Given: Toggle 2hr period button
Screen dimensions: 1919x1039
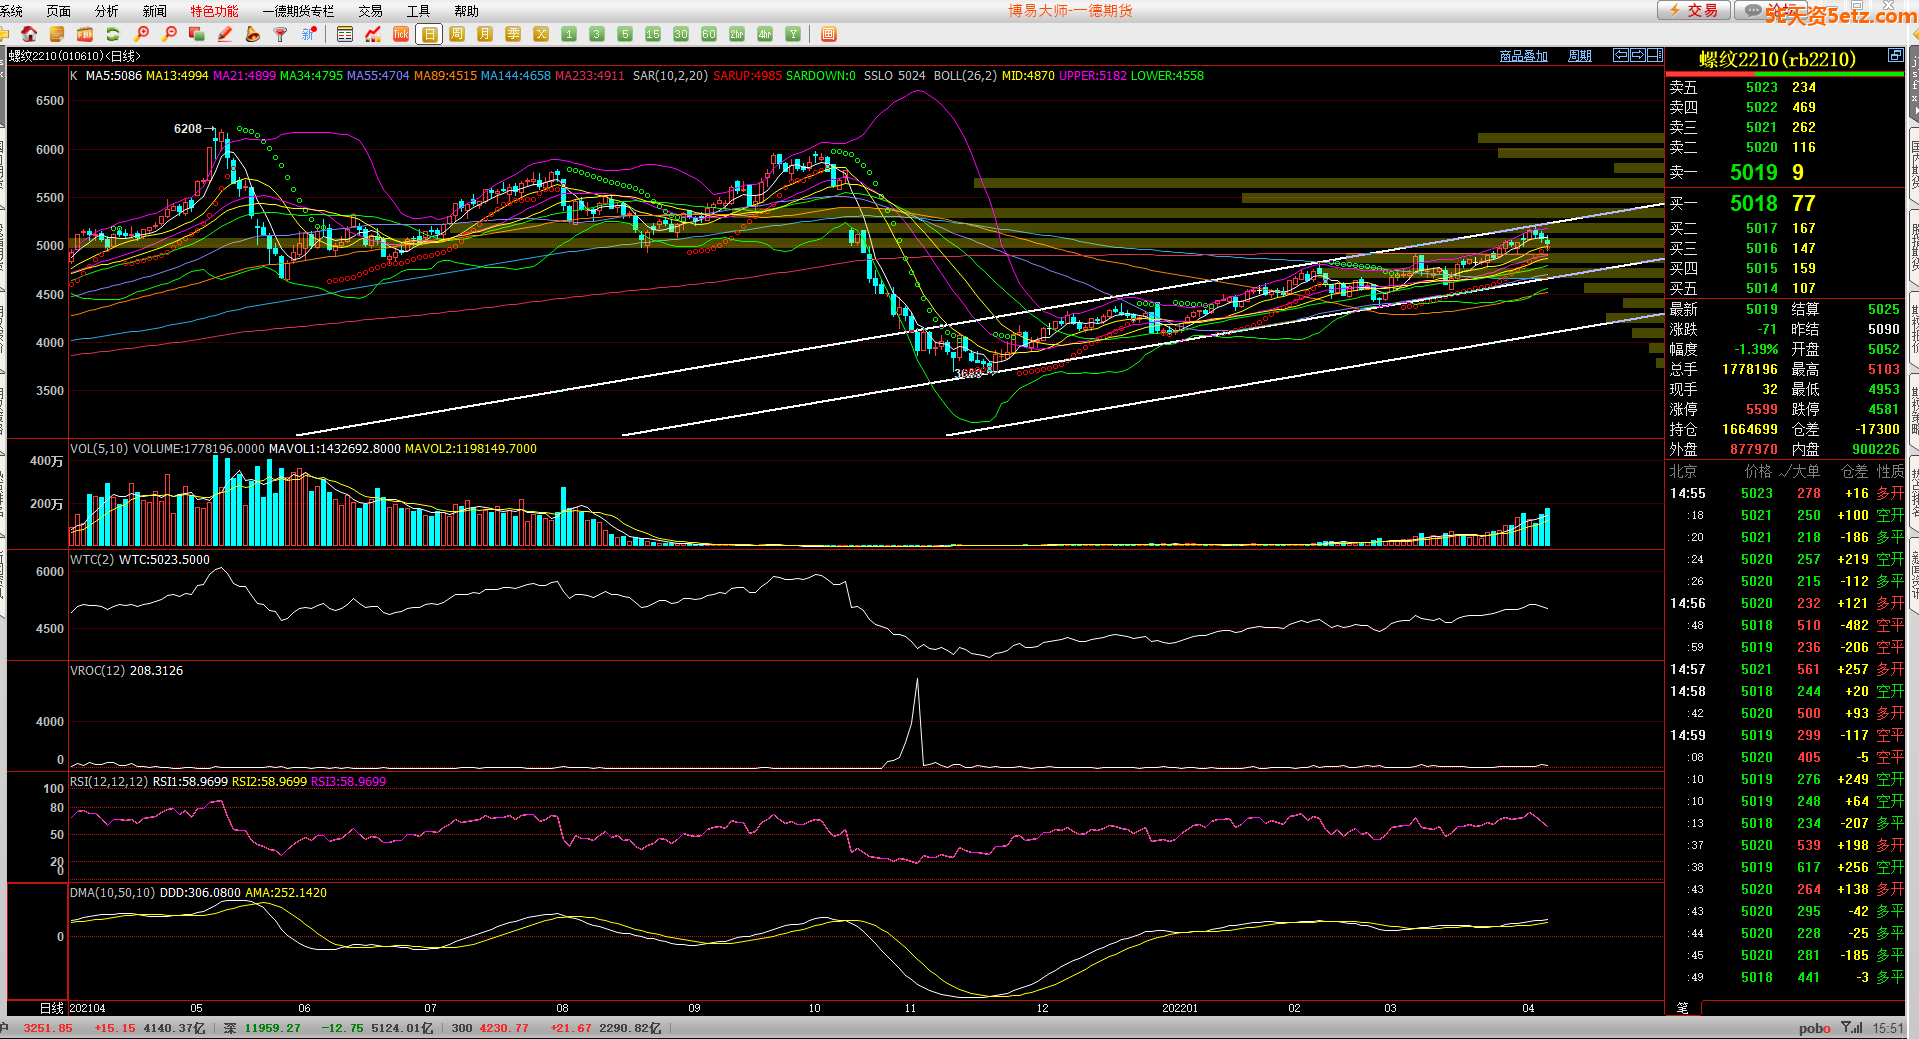Looking at the screenshot, I should pos(737,34).
